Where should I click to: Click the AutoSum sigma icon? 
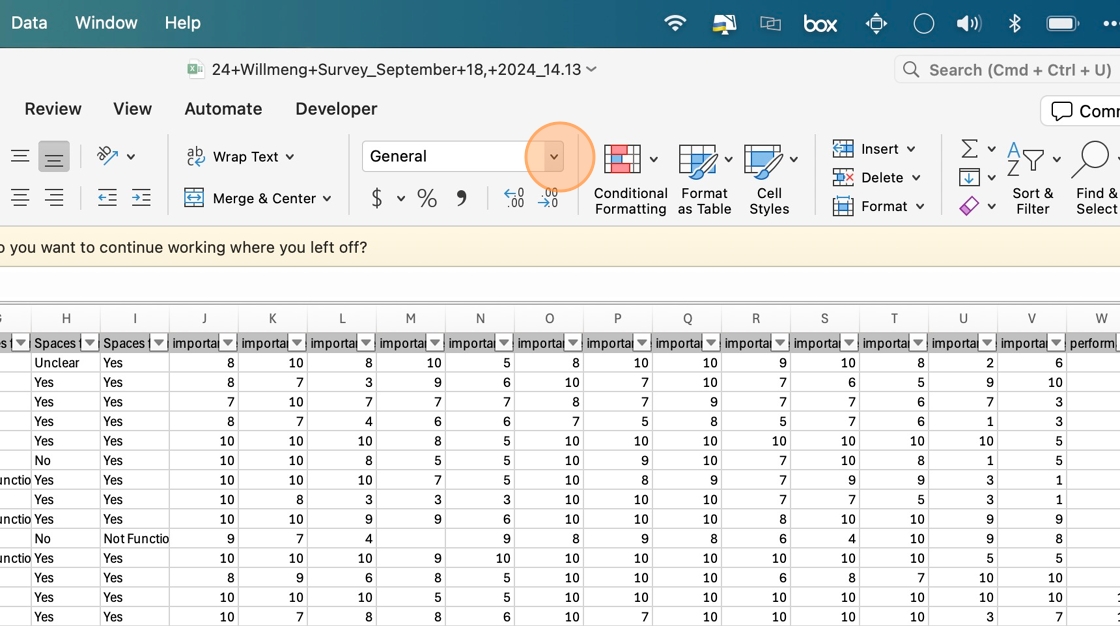[x=969, y=149]
